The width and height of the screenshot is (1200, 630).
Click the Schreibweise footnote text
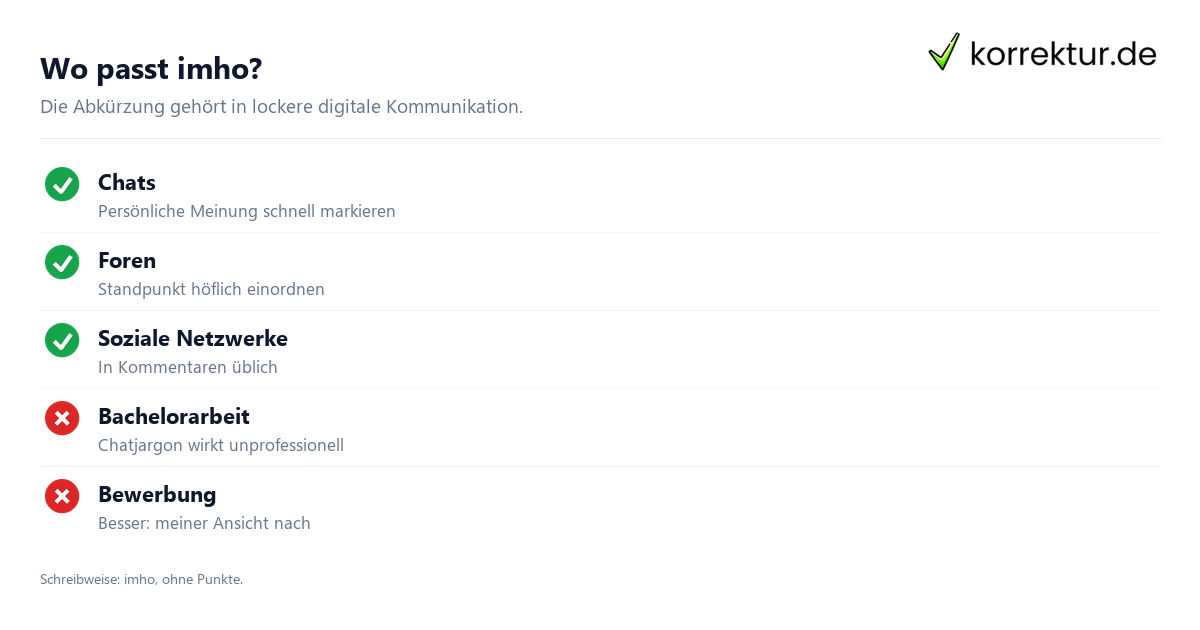[141, 579]
